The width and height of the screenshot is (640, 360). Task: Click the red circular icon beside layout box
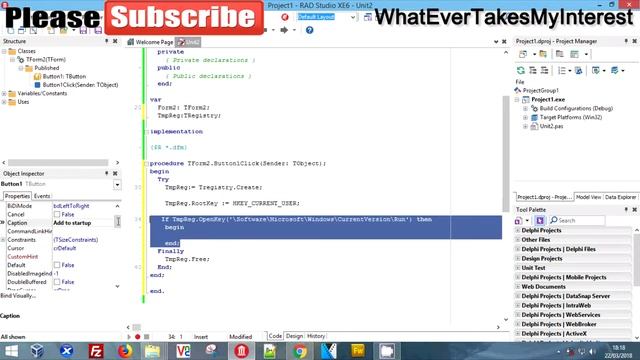(x=285, y=17)
